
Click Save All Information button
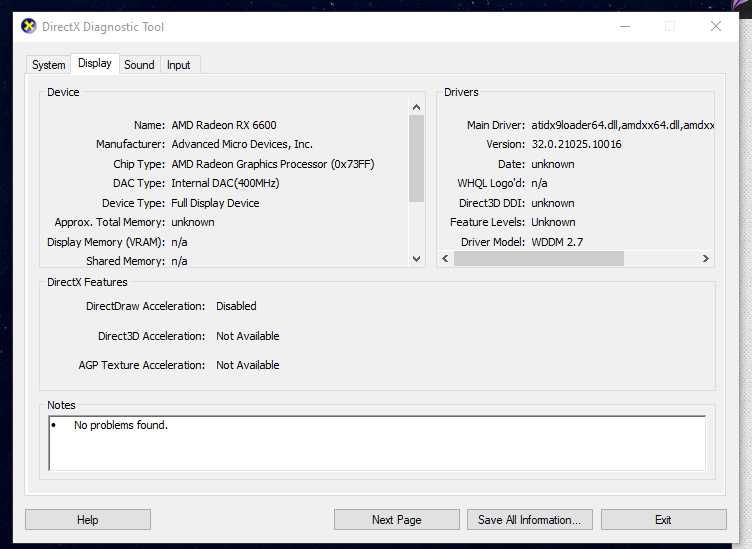click(x=530, y=520)
